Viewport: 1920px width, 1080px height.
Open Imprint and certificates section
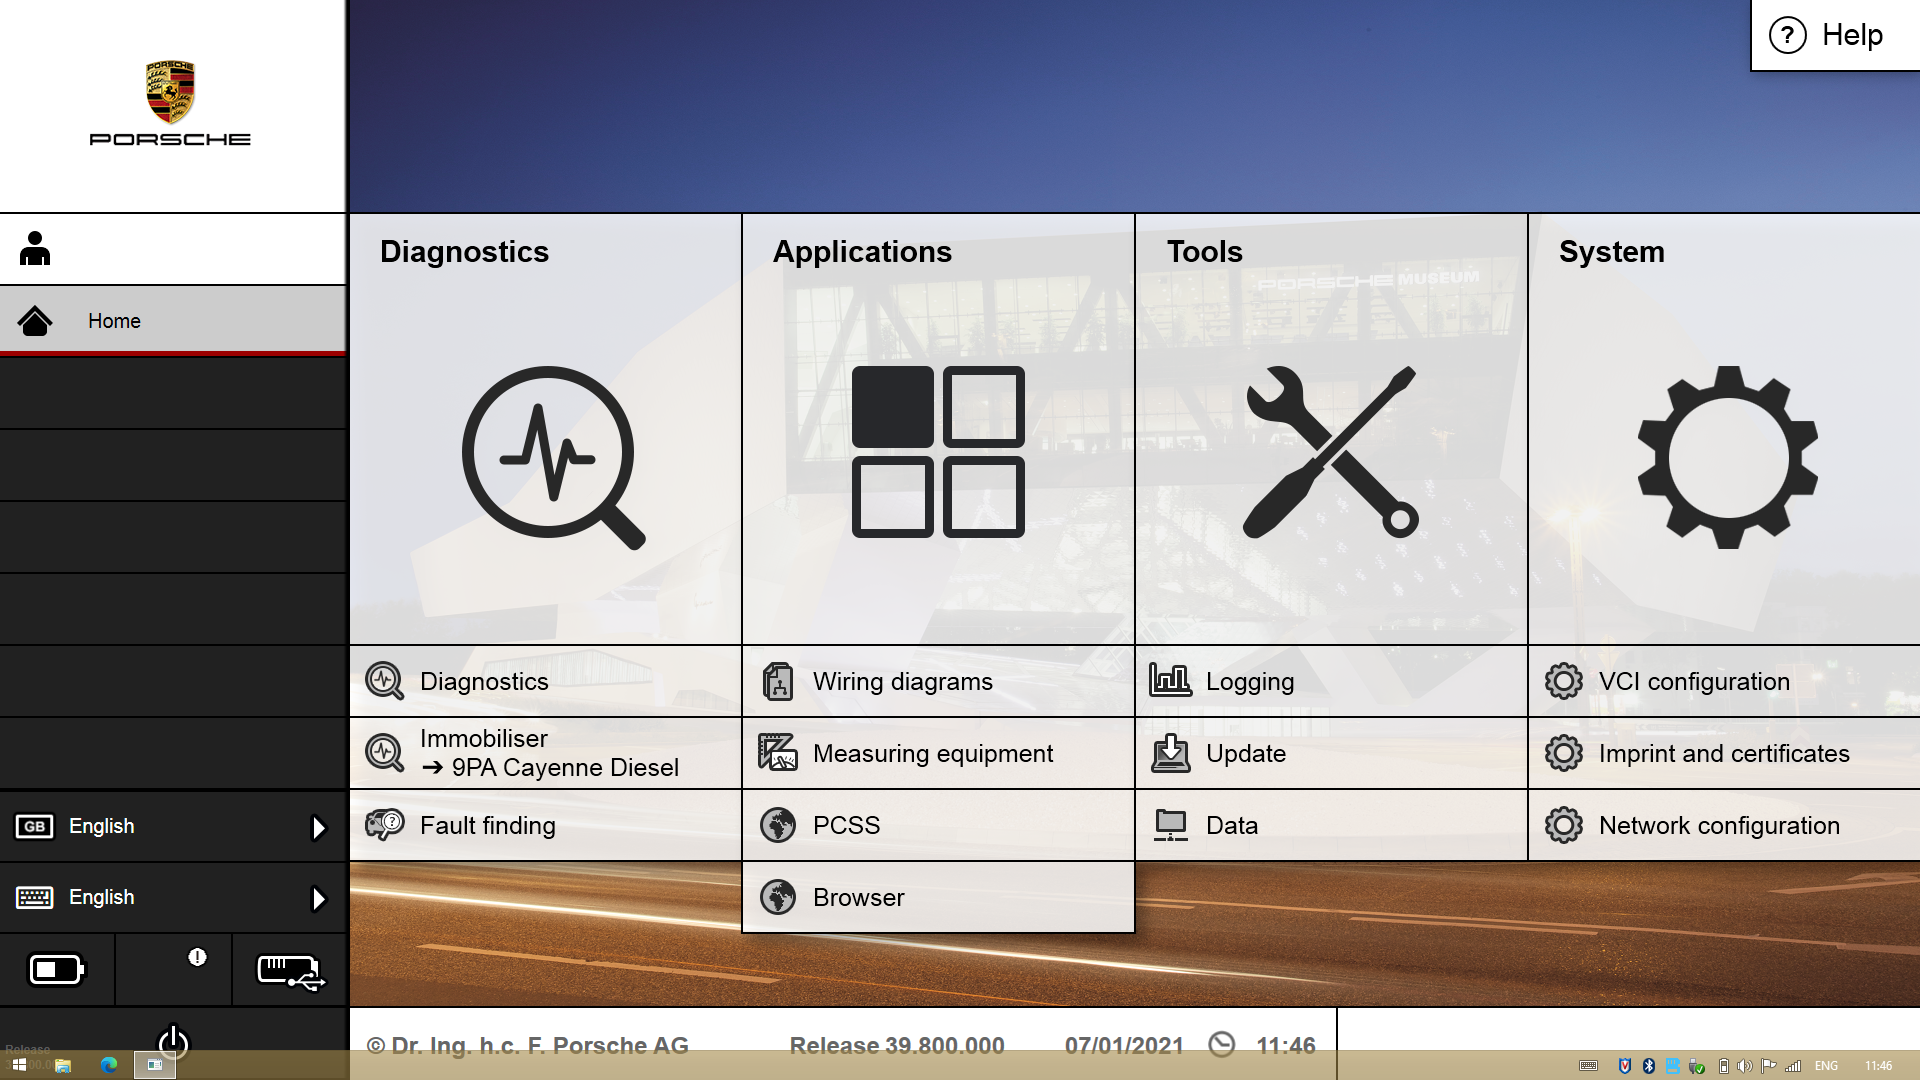[1725, 753]
